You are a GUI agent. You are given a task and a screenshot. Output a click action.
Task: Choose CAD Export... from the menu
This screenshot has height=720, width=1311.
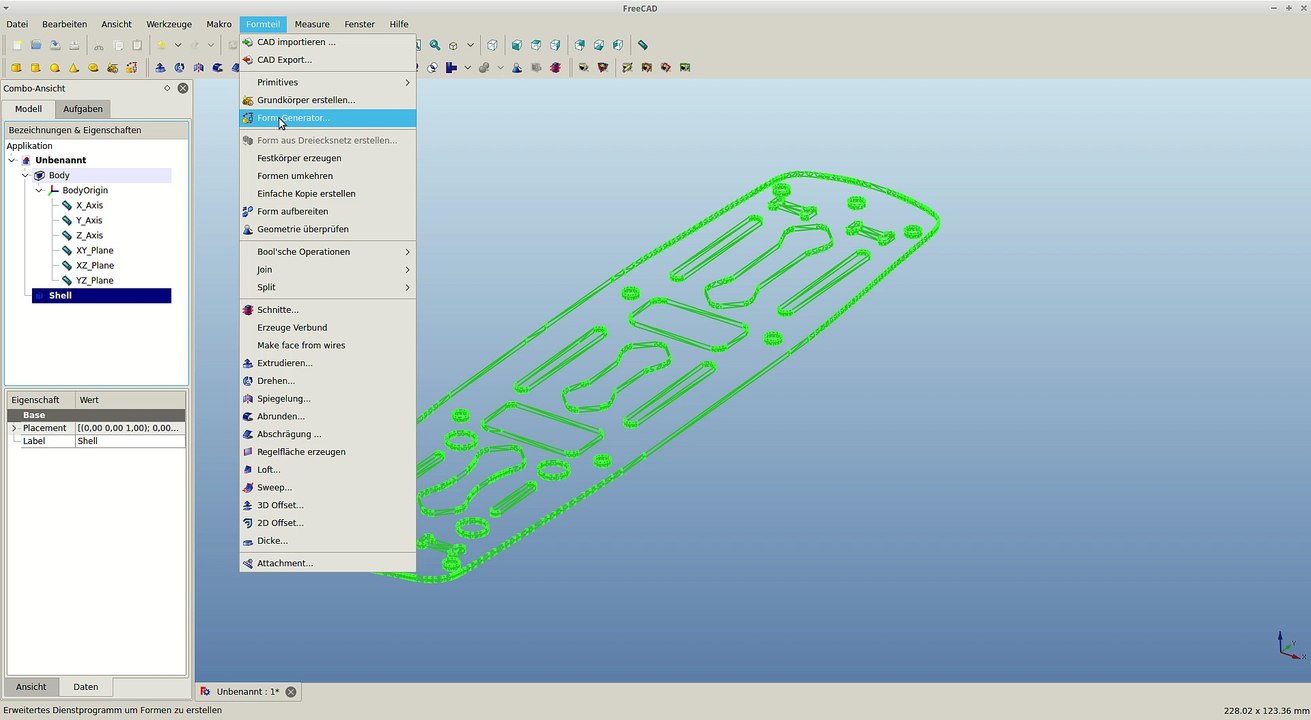[x=327, y=60]
